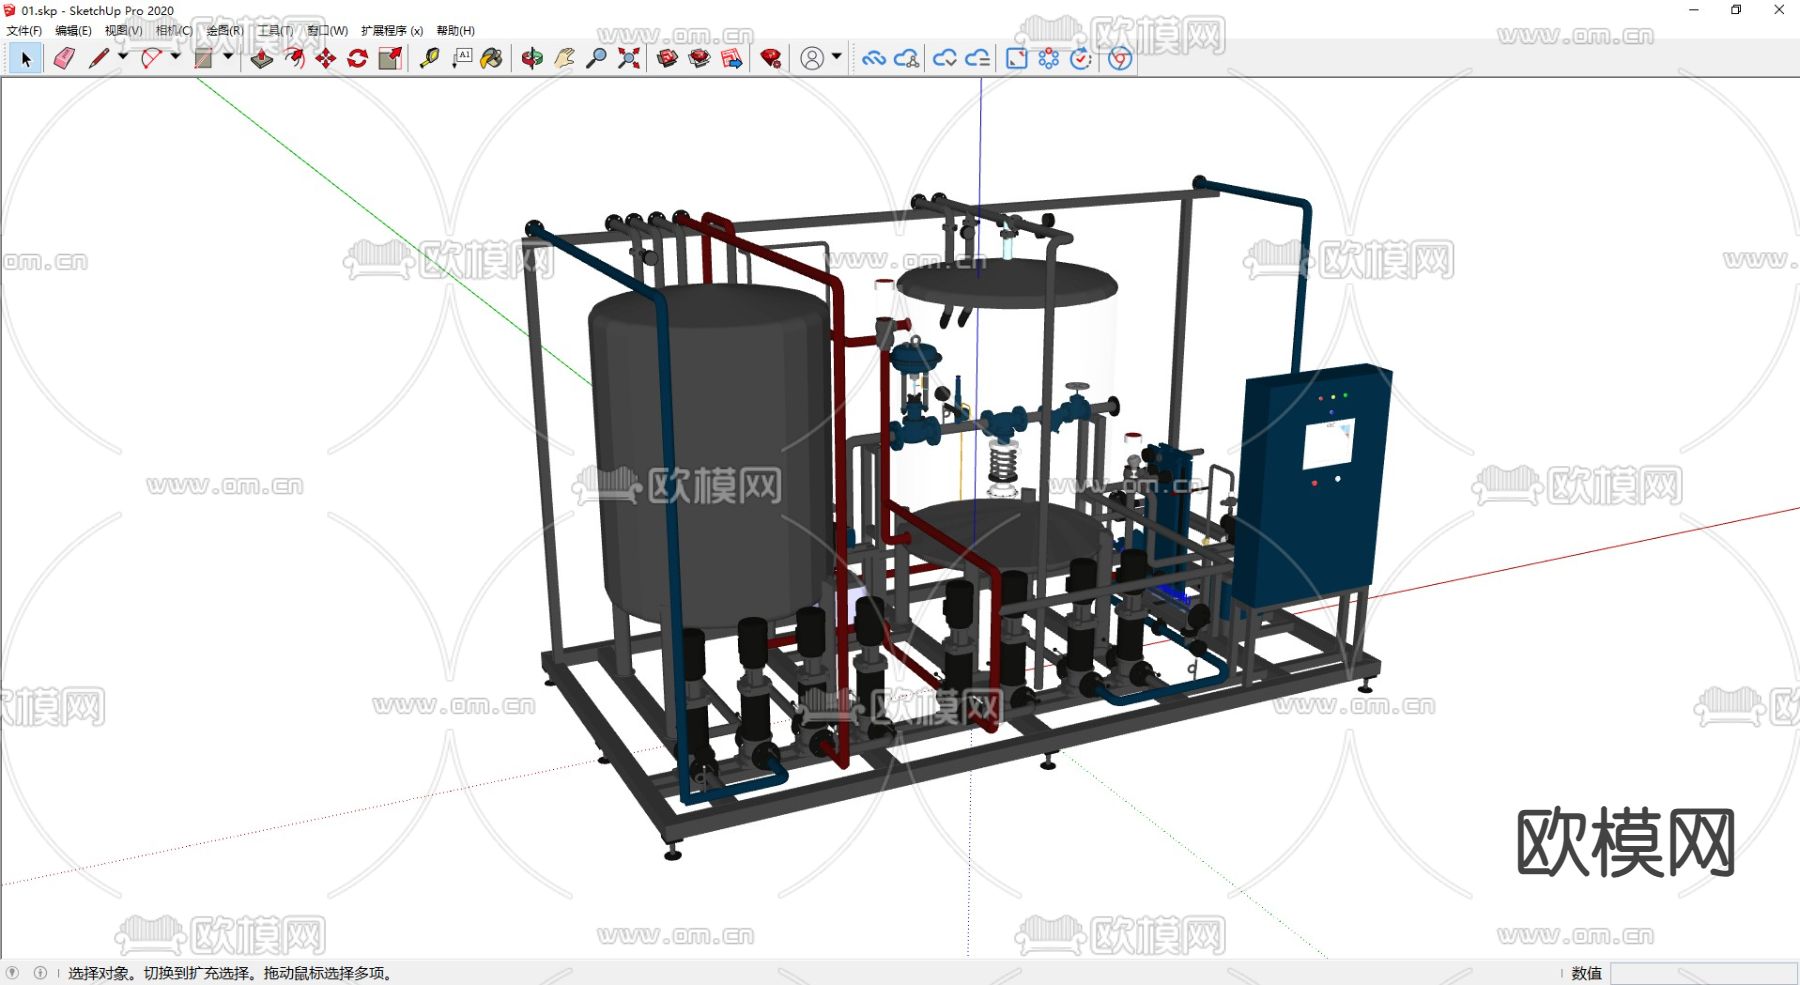Activate the Line pencil tool
The width and height of the screenshot is (1800, 985).
tap(98, 59)
